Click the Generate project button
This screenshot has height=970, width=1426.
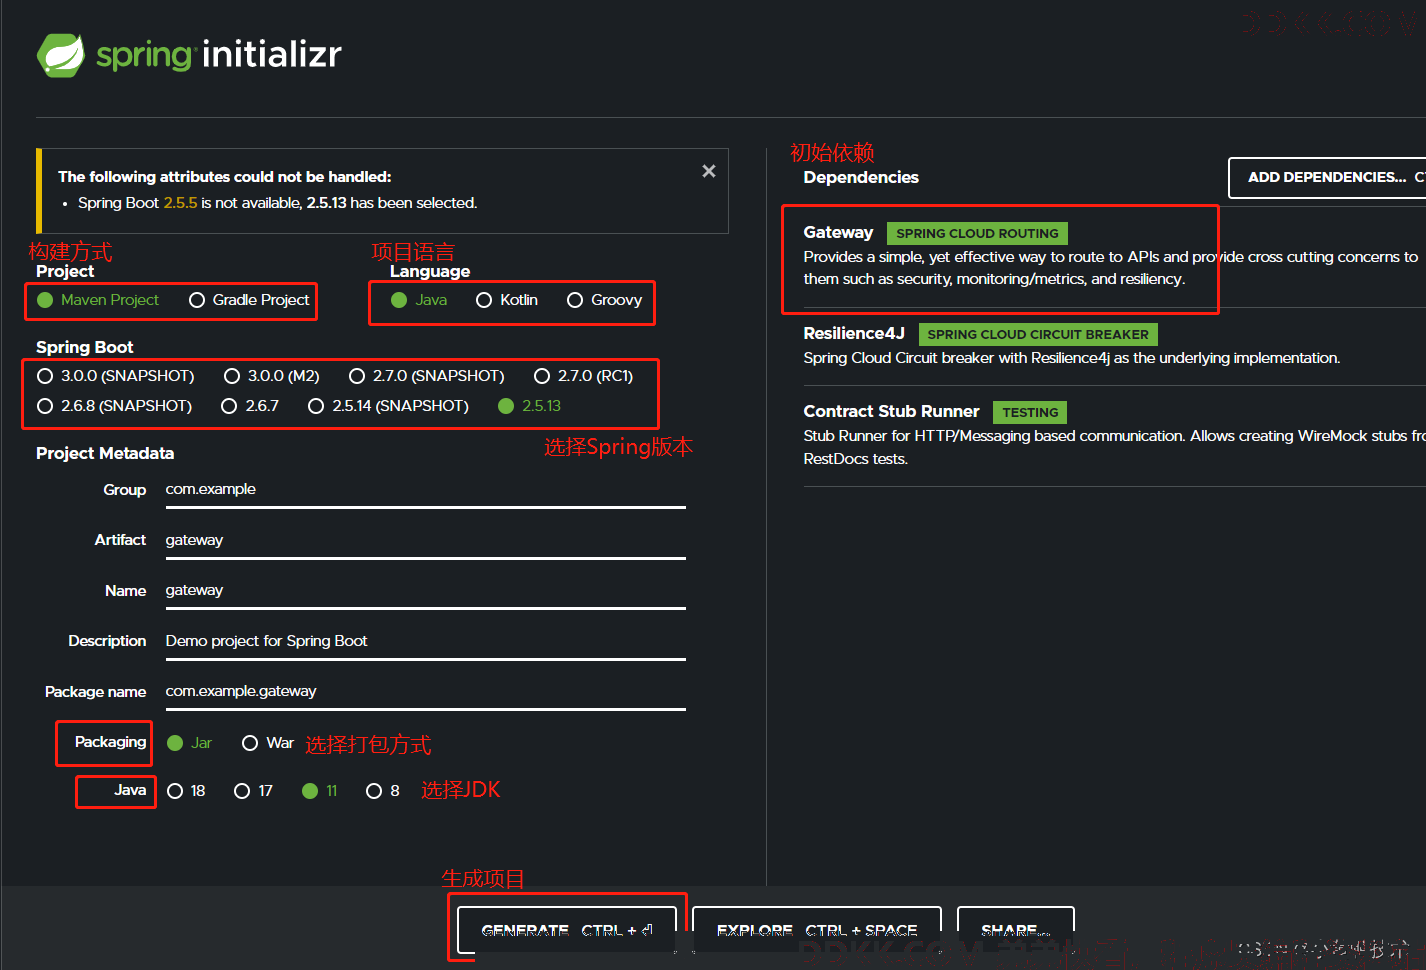pos(567,930)
